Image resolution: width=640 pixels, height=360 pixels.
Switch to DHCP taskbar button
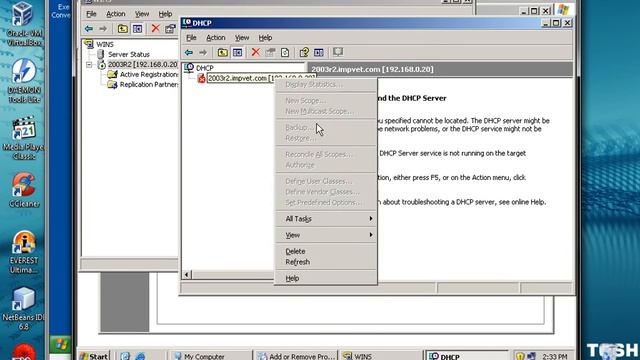click(466, 356)
